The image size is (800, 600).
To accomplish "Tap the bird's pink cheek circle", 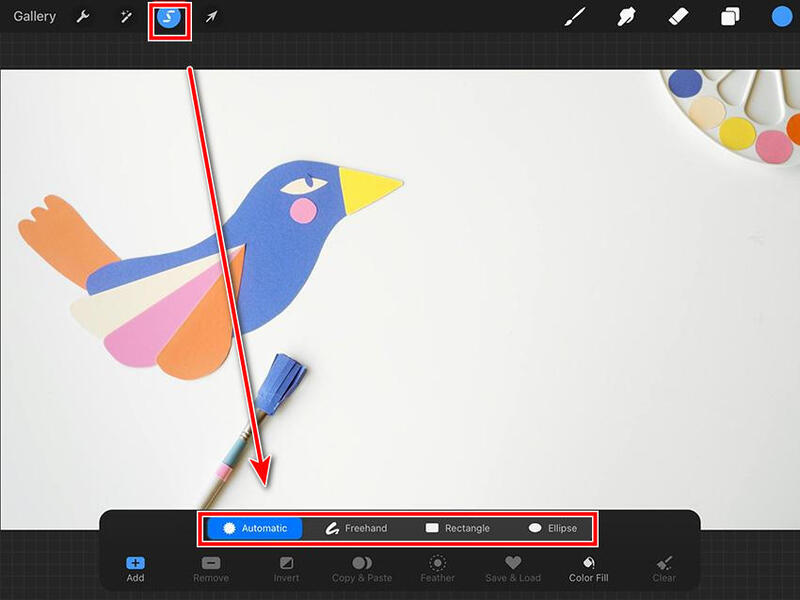I will (x=304, y=211).
